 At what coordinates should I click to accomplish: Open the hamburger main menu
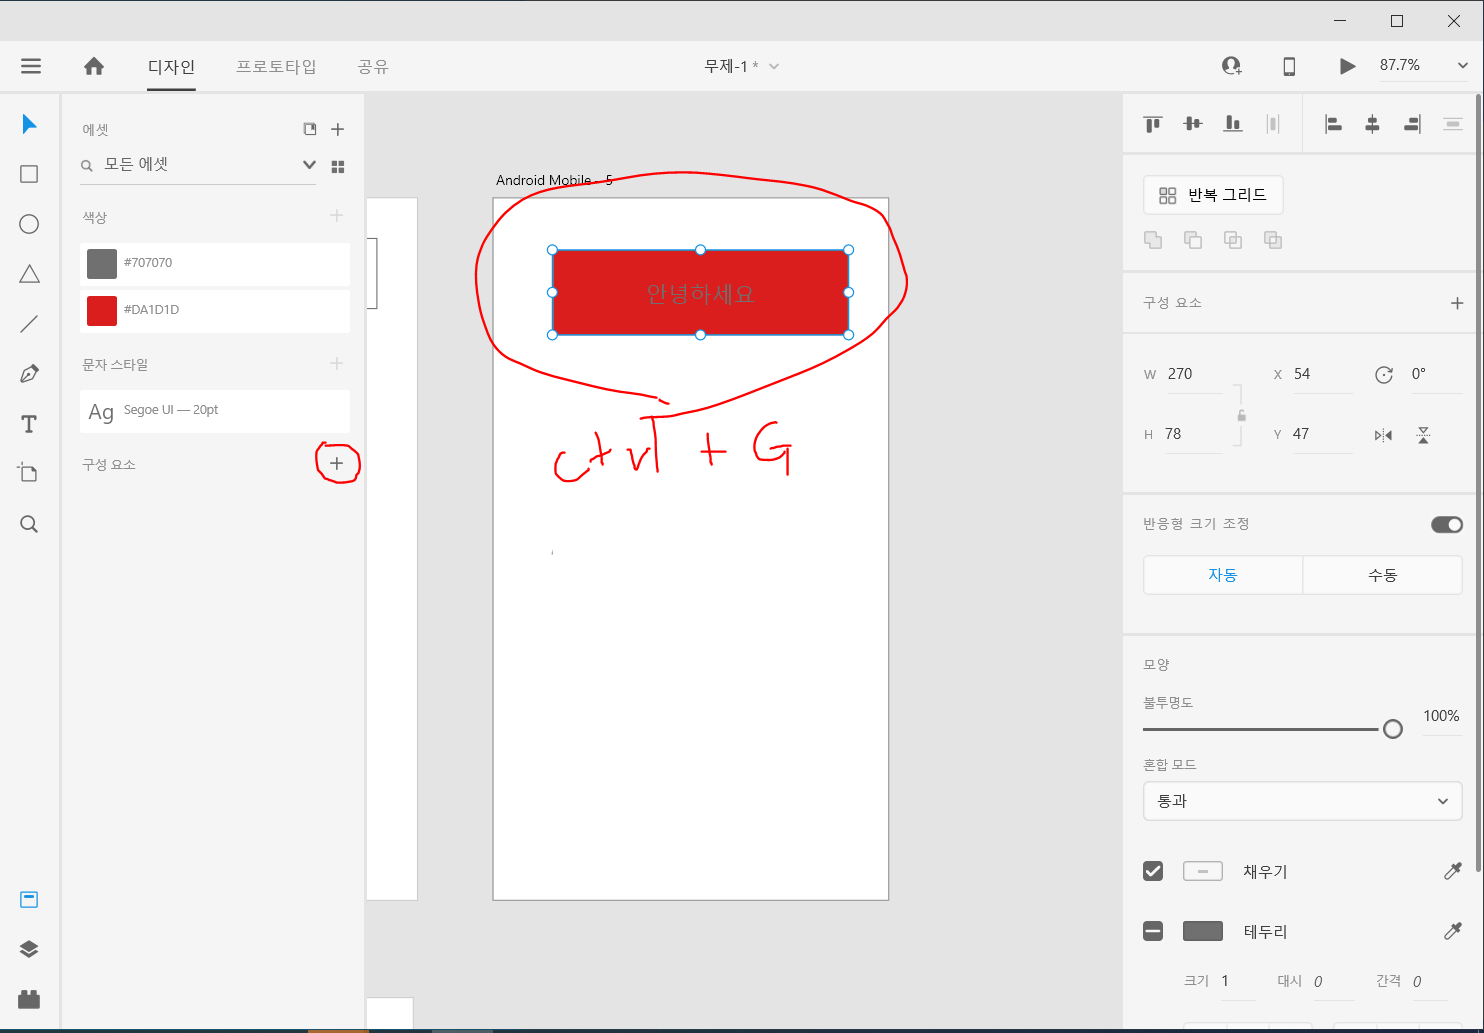pos(31,66)
